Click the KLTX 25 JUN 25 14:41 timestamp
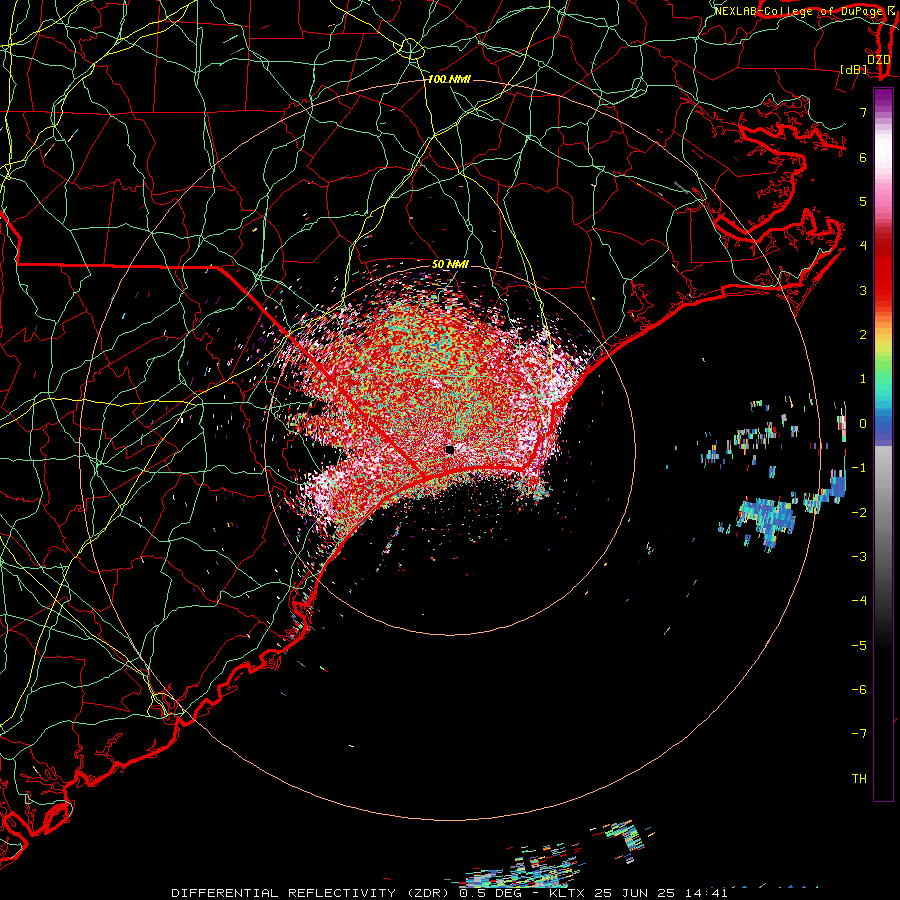 point(638,893)
